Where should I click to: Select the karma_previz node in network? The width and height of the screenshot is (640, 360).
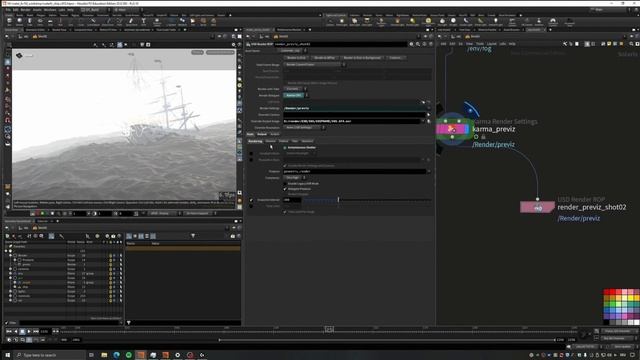tap(452, 129)
